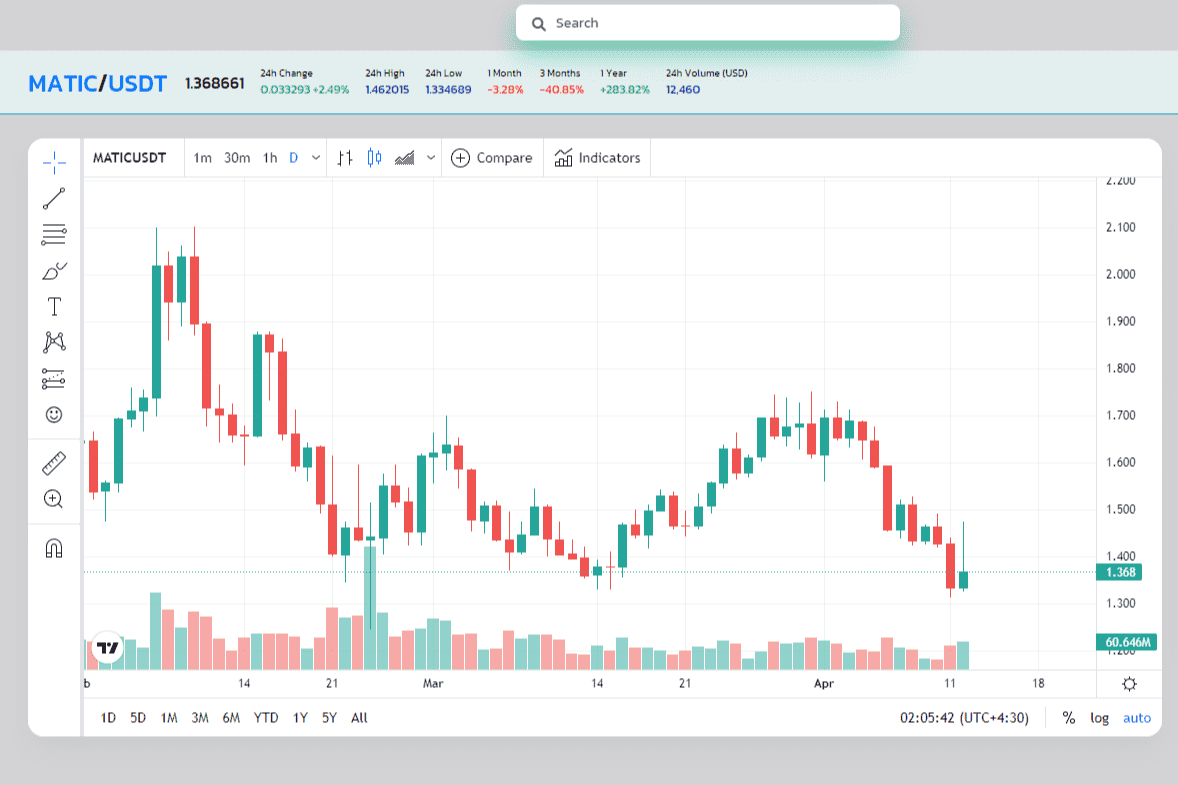Select the text annotation tool
The image size is (1178, 785).
[54, 306]
